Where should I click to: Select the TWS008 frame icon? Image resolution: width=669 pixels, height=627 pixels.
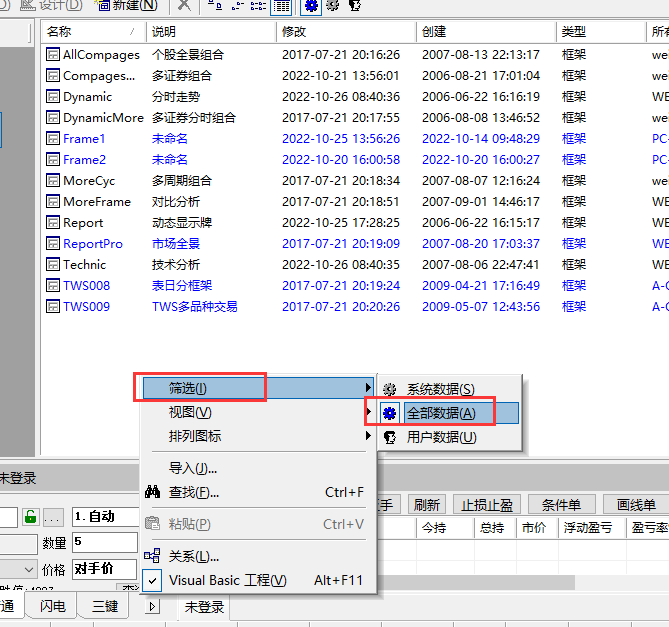(x=52, y=285)
